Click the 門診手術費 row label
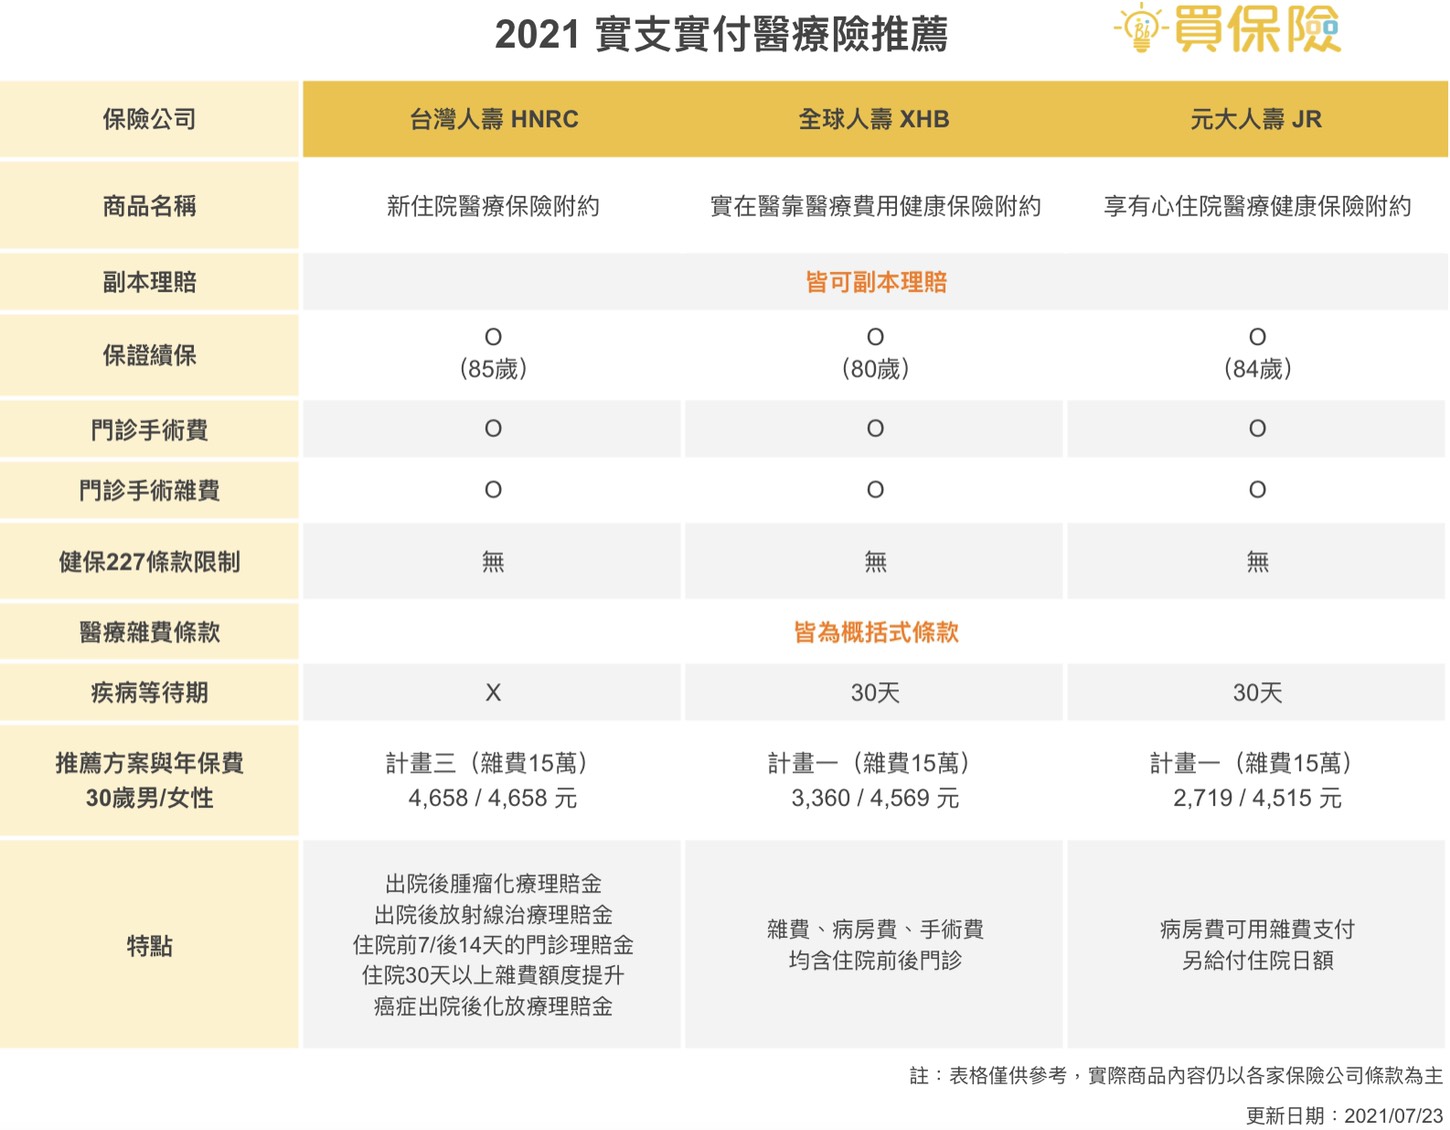This screenshot has height=1130, width=1450. coord(149,430)
